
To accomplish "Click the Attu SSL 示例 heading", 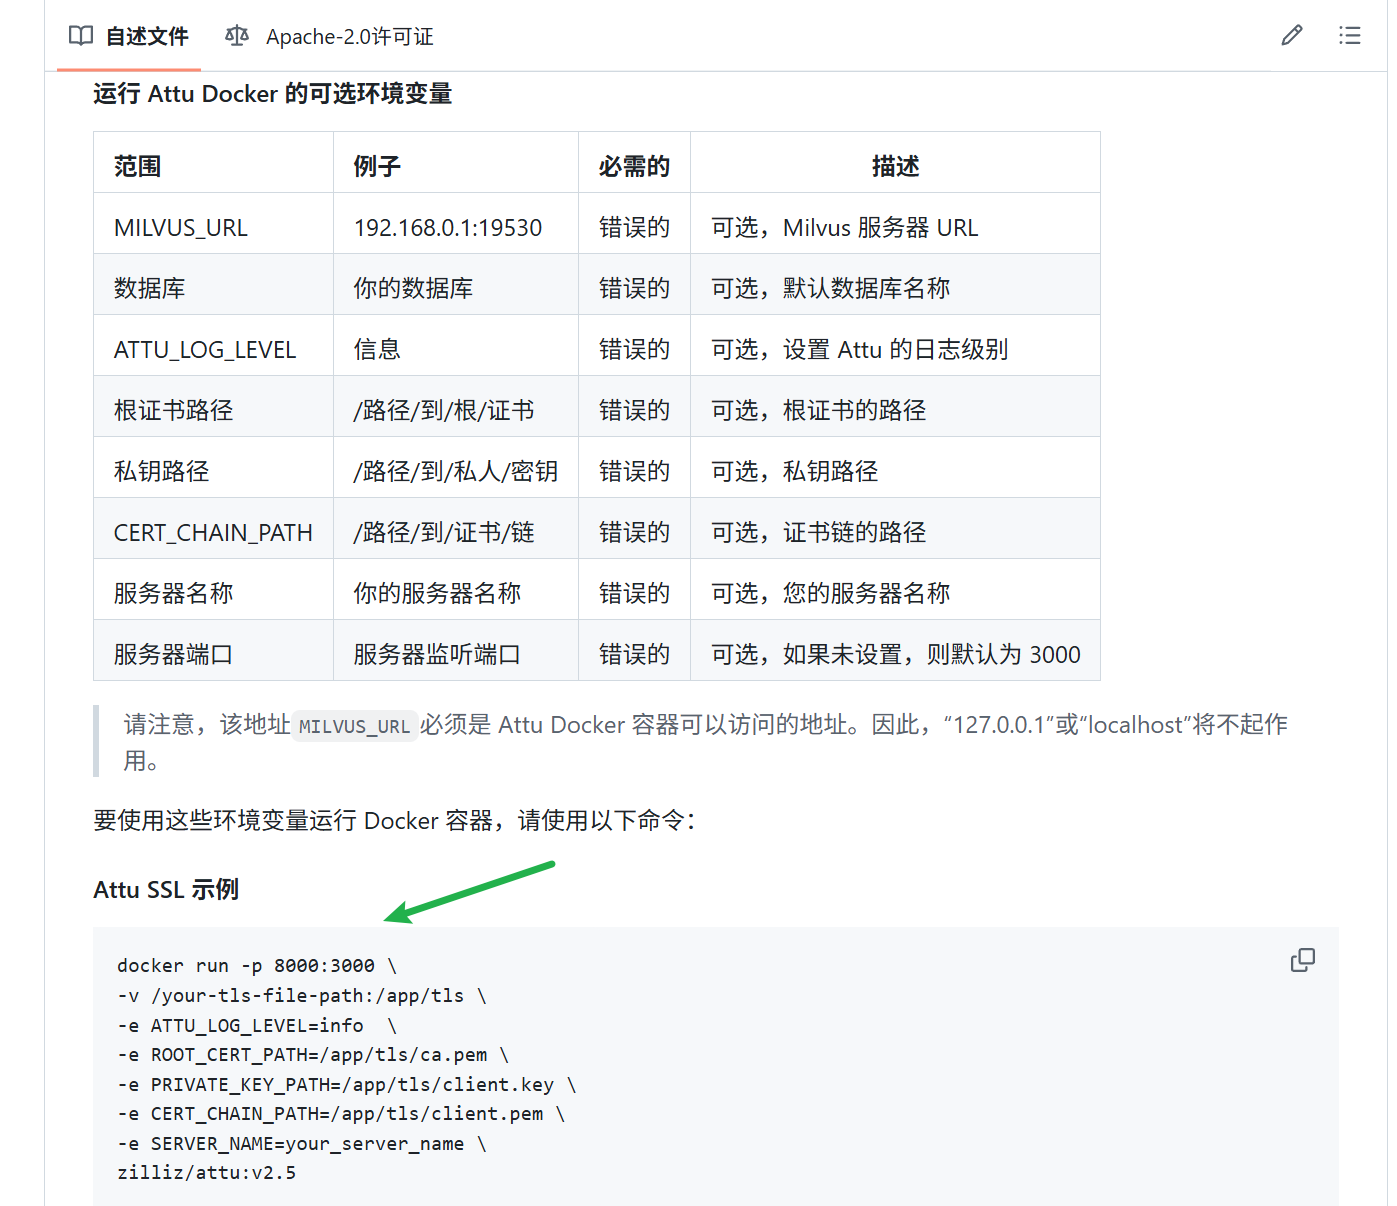I will coord(165,889).
